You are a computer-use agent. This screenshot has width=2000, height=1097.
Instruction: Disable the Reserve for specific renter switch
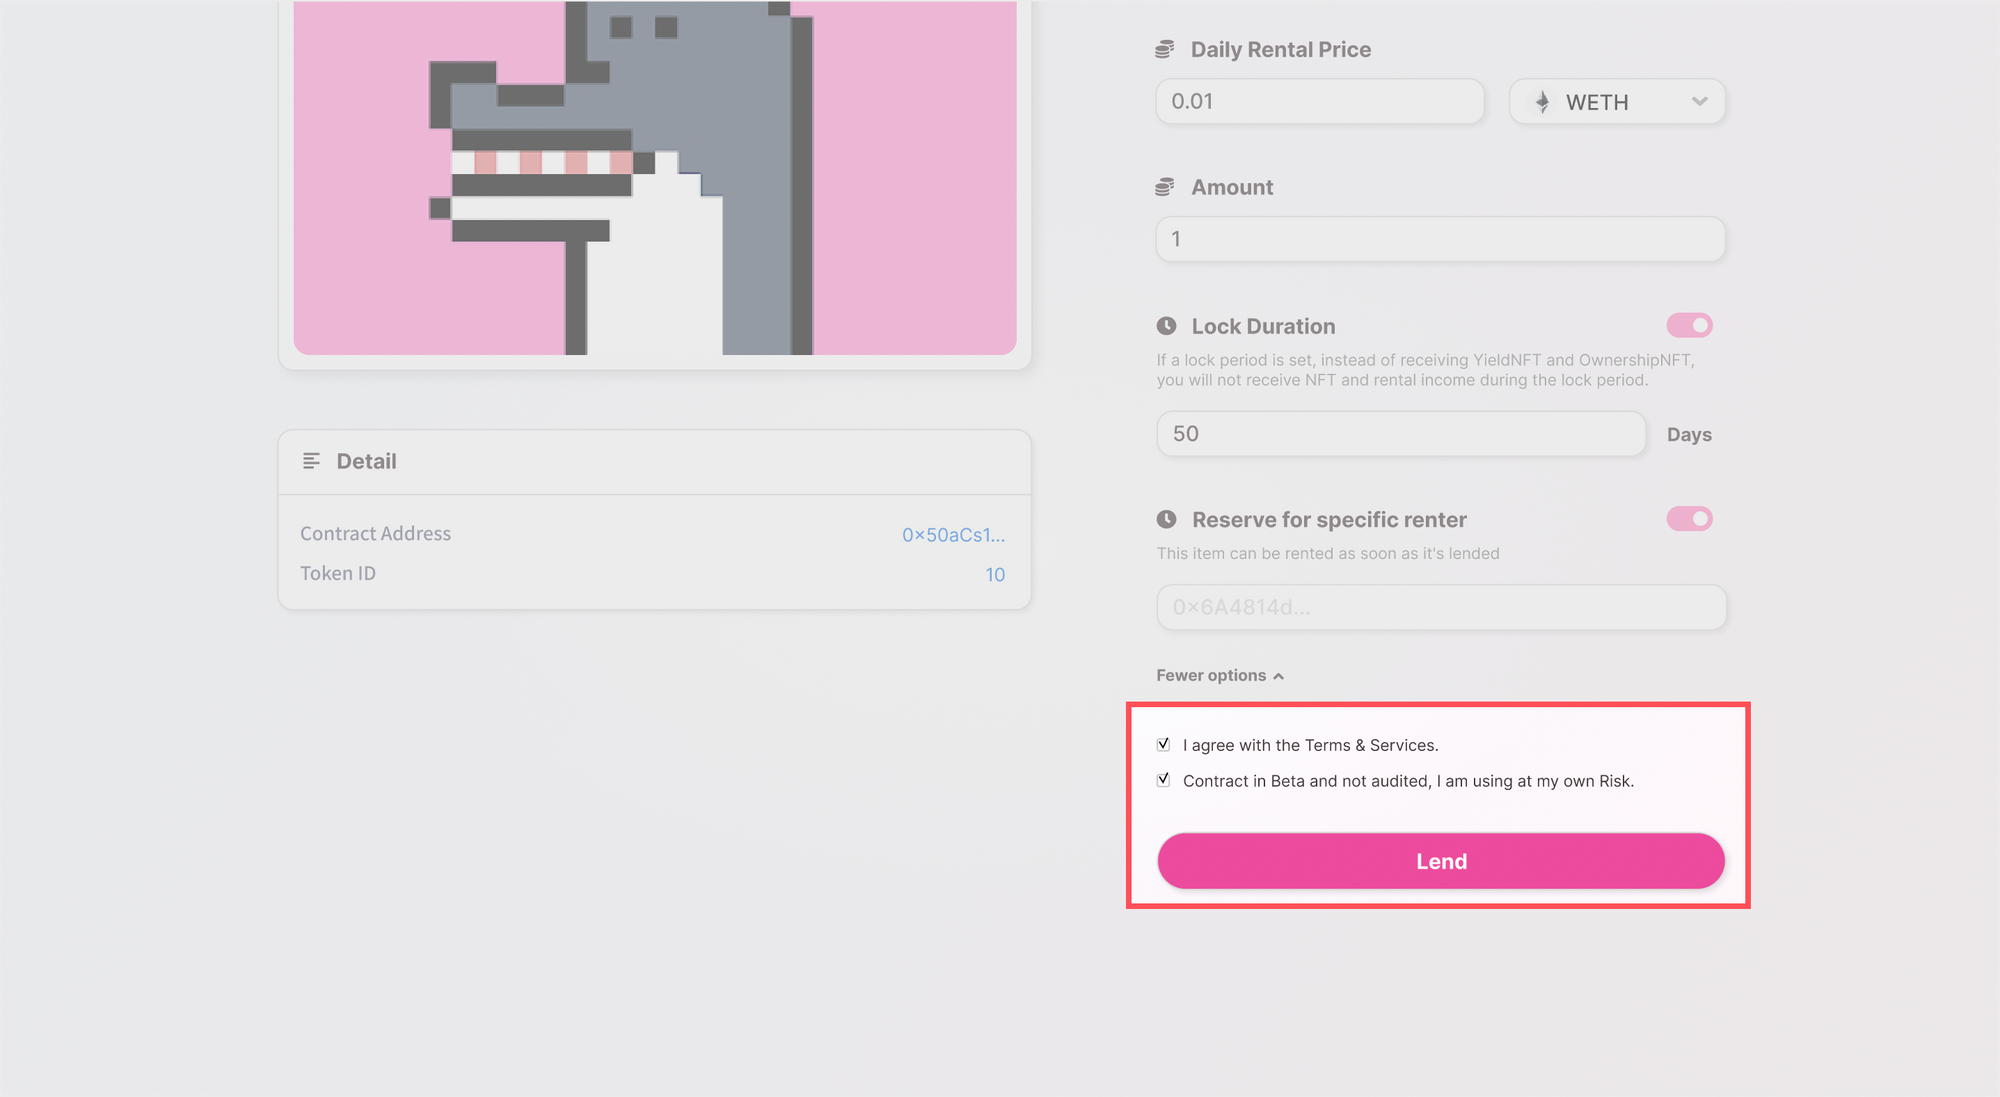click(1689, 518)
